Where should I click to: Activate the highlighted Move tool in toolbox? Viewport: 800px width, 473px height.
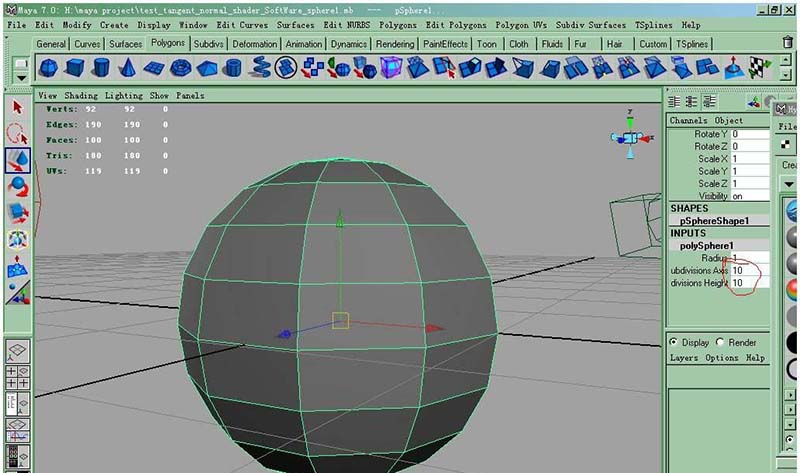pyautogui.click(x=18, y=160)
